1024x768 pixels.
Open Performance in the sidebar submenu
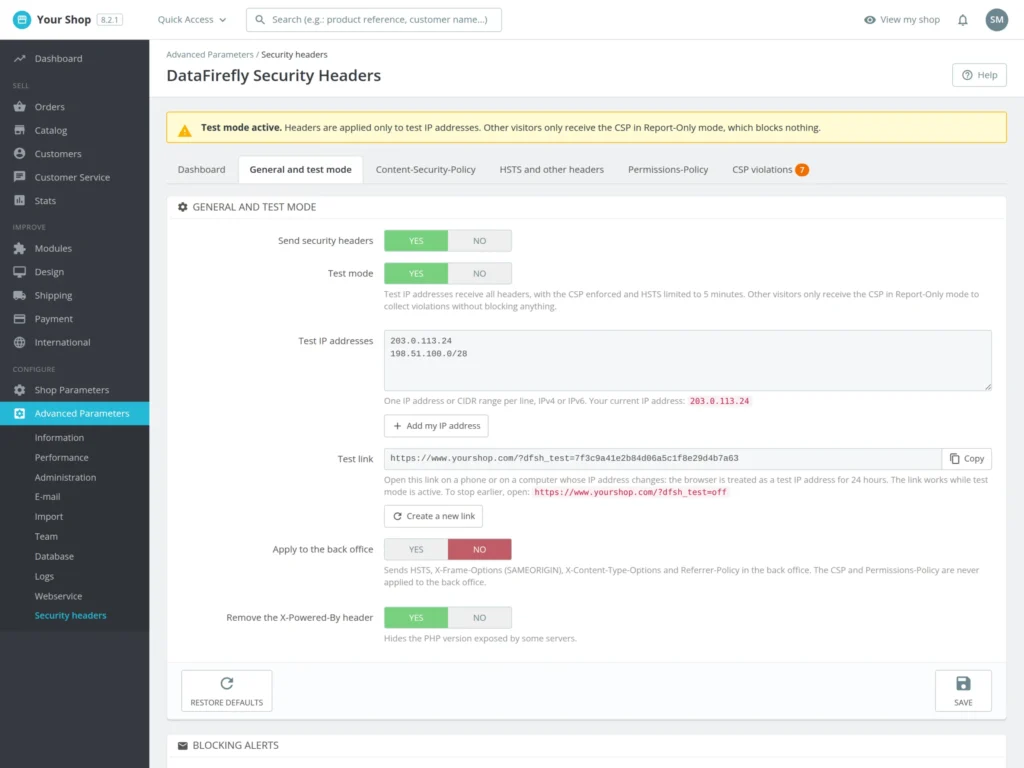click(61, 458)
